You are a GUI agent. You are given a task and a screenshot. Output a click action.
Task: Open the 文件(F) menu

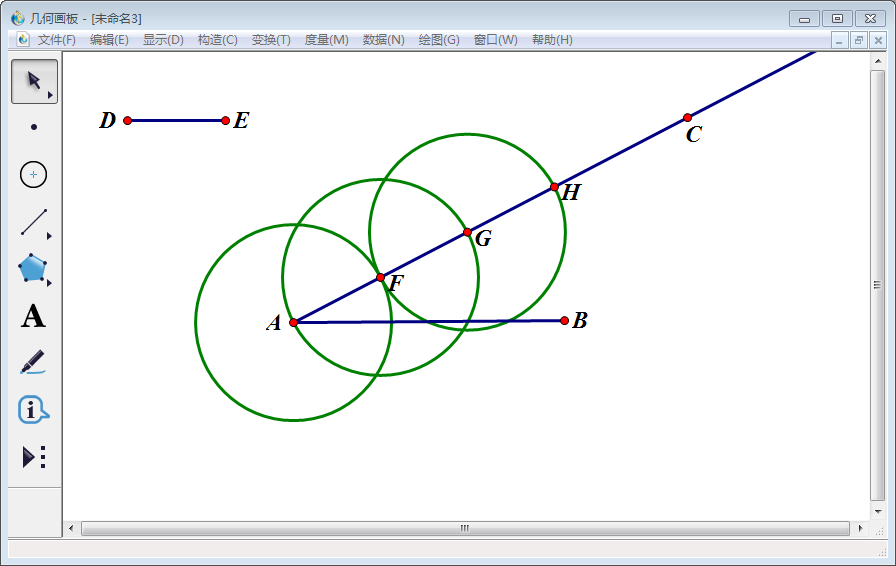57,40
